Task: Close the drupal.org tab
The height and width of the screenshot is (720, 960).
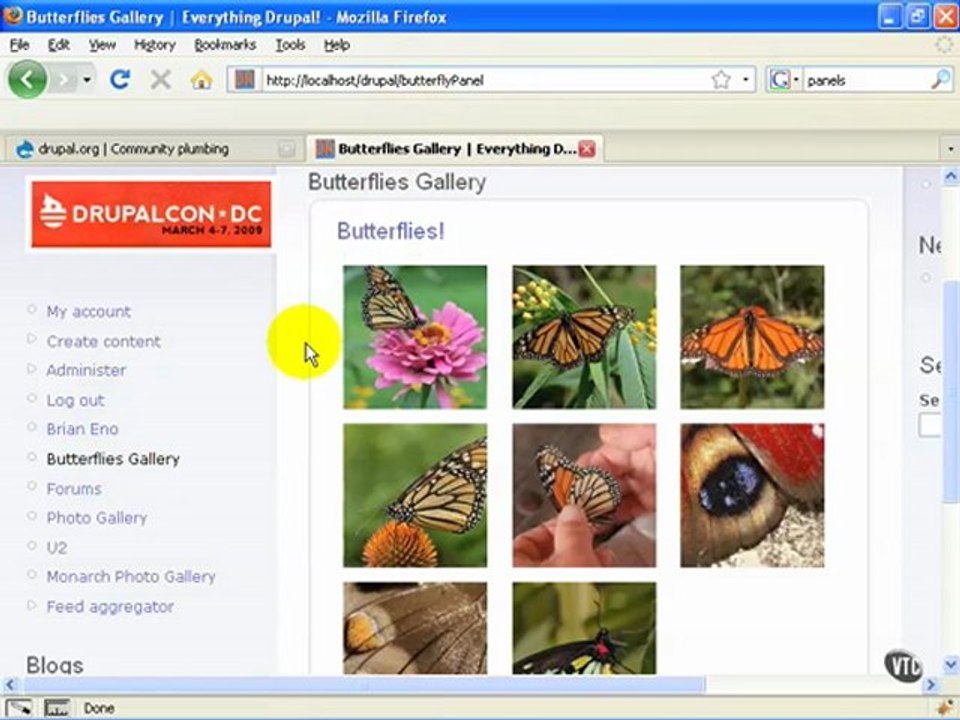Action: pos(286,149)
